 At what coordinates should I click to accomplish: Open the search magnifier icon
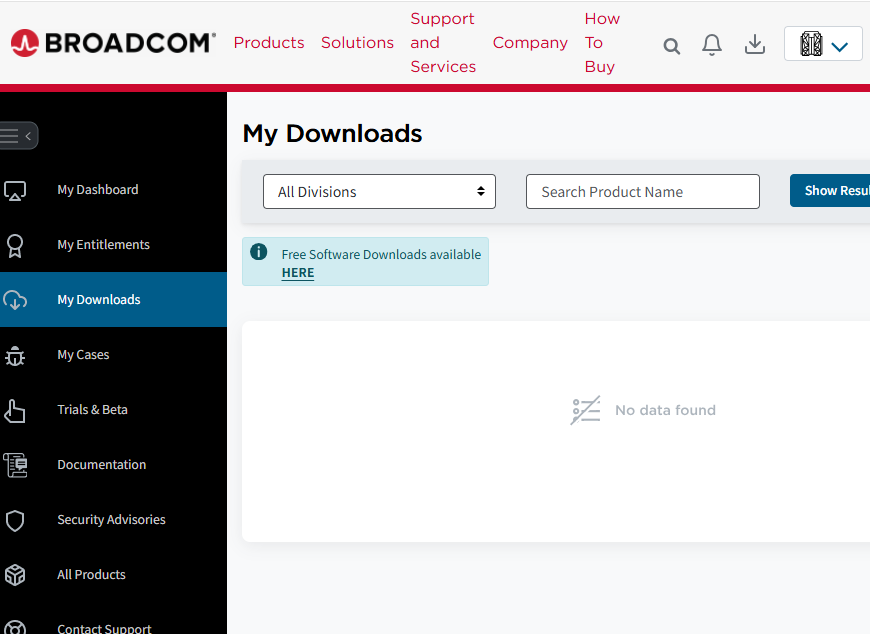click(671, 46)
